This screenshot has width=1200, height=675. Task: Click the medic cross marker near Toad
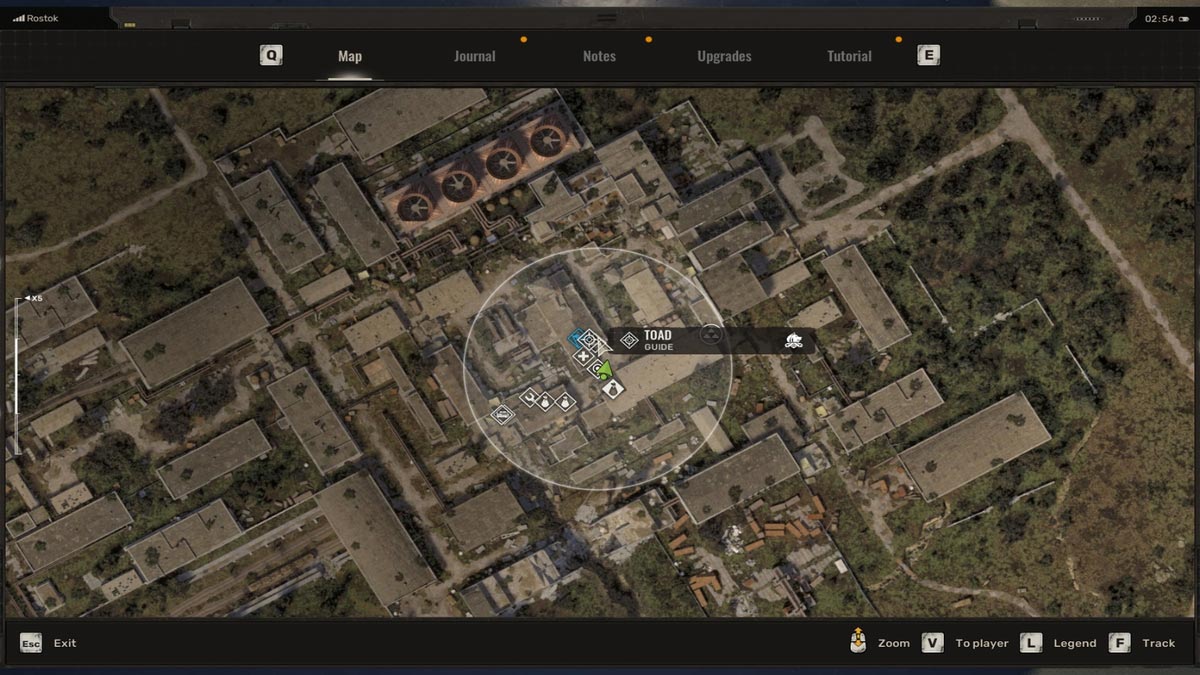584,356
